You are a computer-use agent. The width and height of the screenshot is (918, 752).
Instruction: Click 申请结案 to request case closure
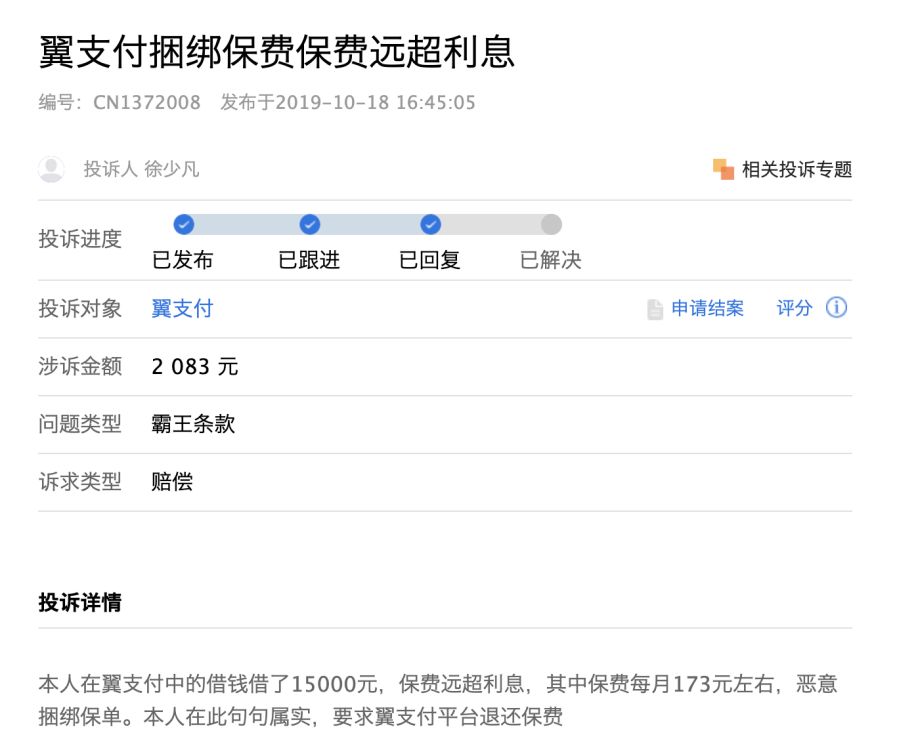[707, 308]
